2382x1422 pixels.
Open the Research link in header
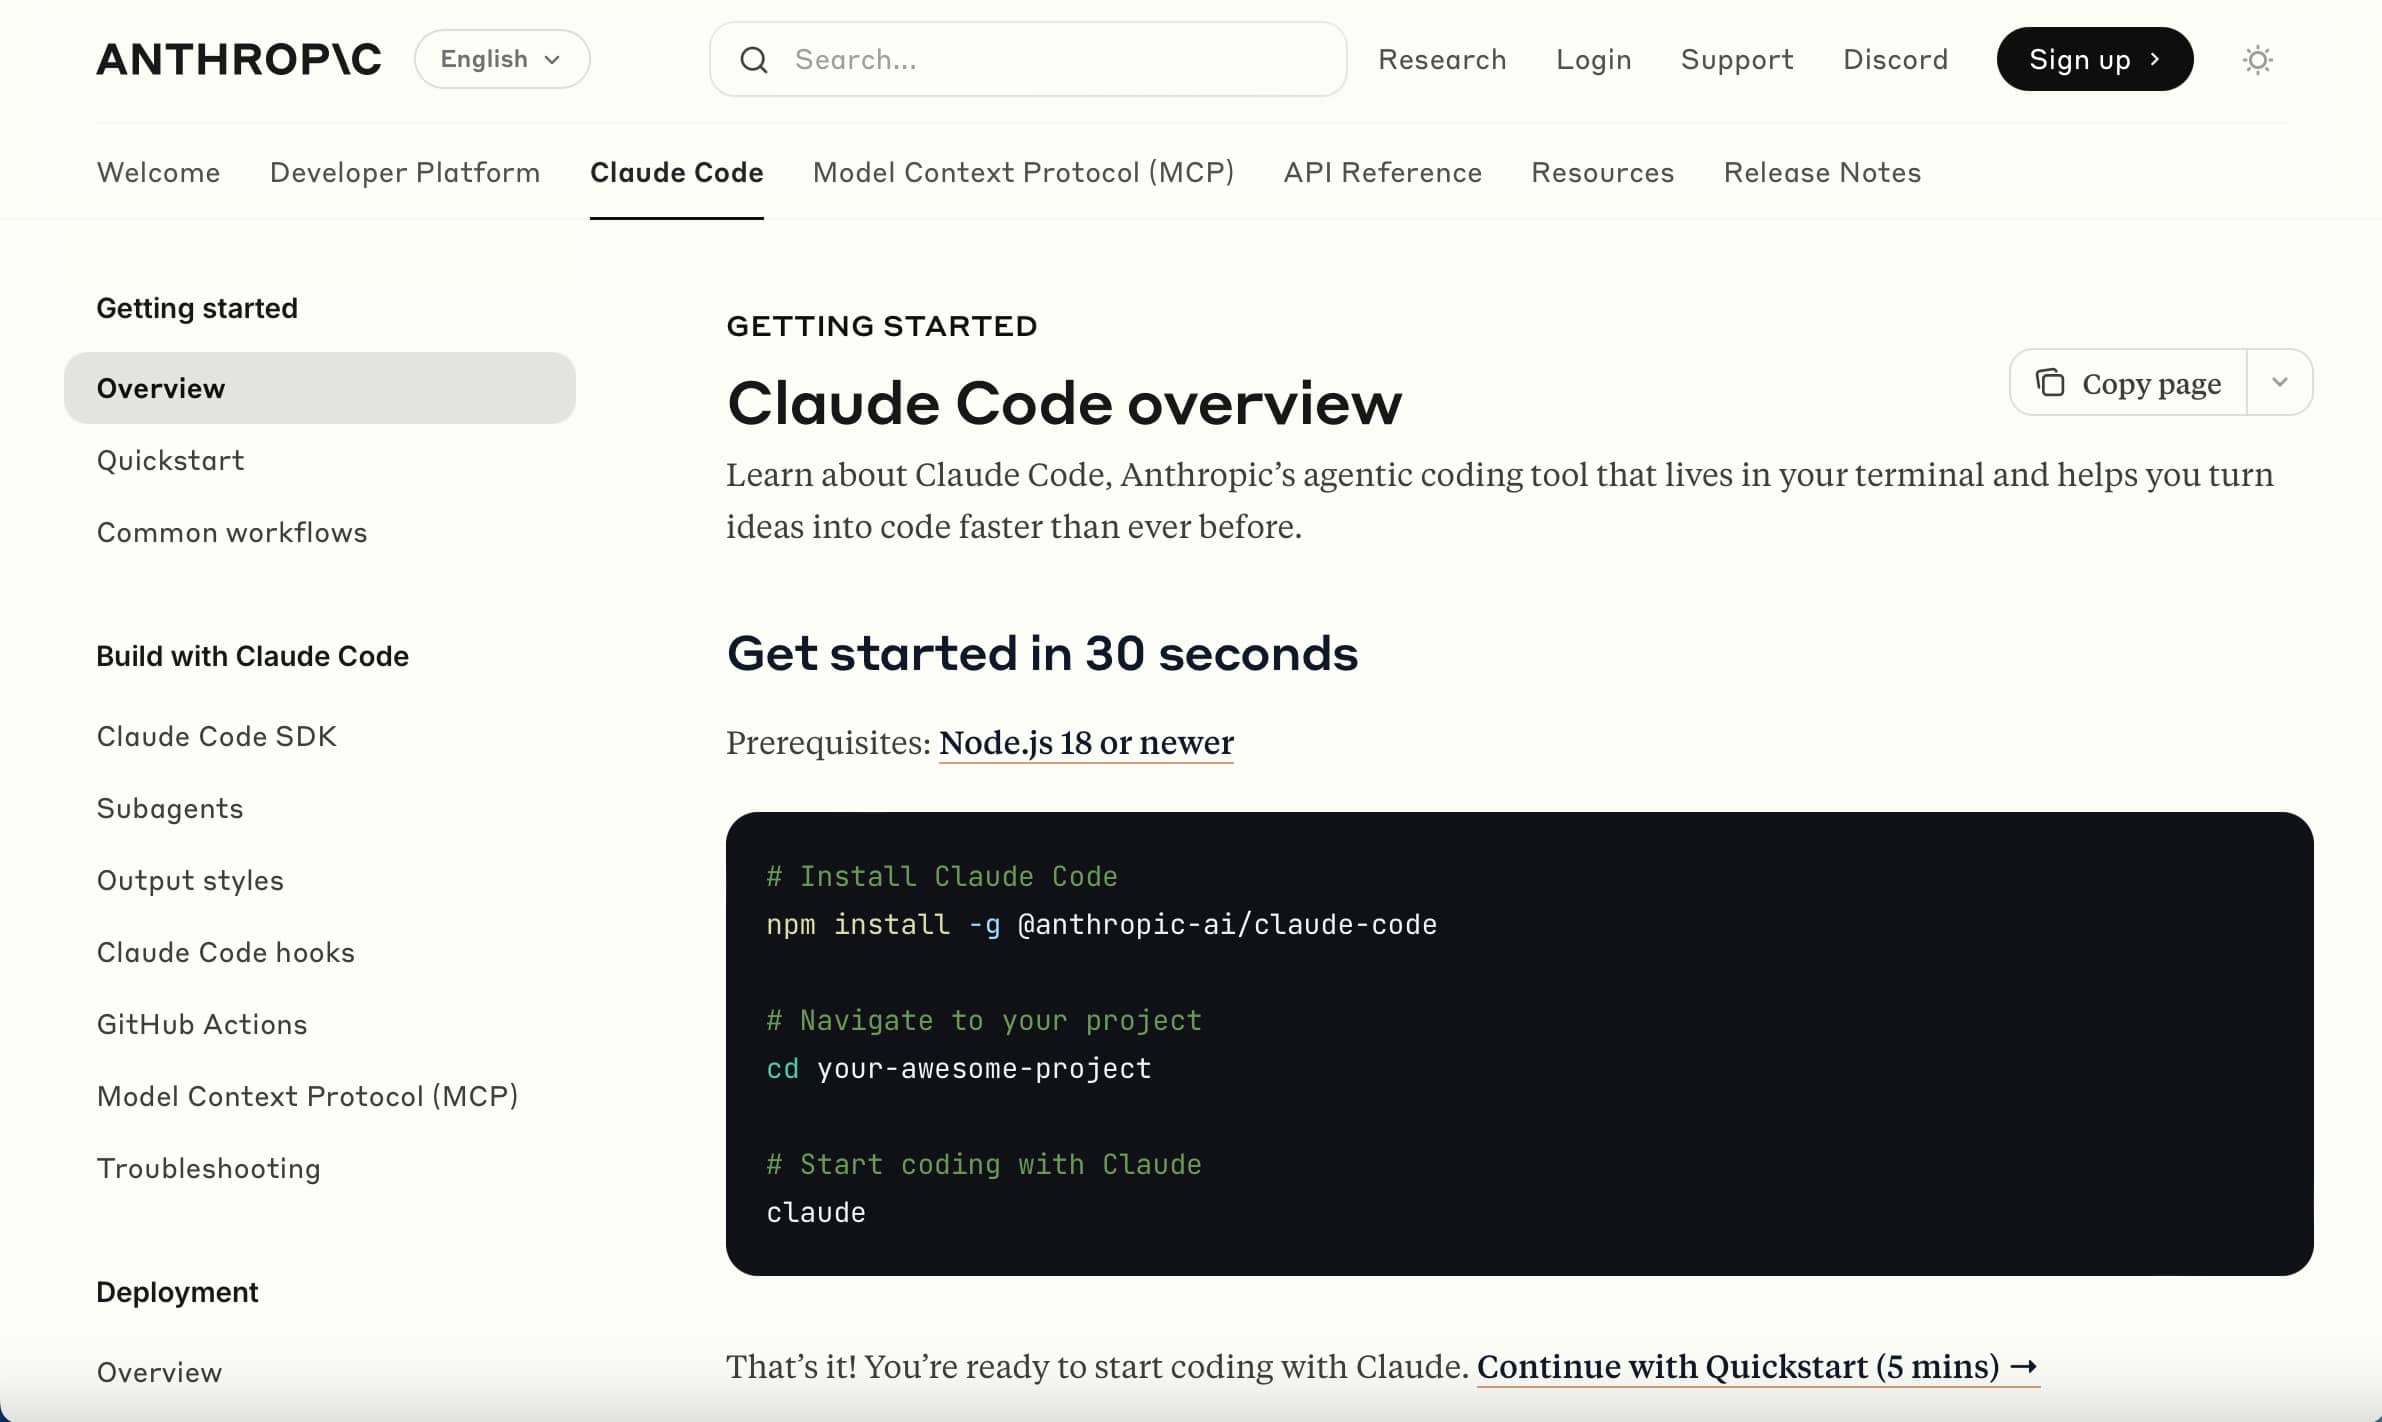(1442, 60)
